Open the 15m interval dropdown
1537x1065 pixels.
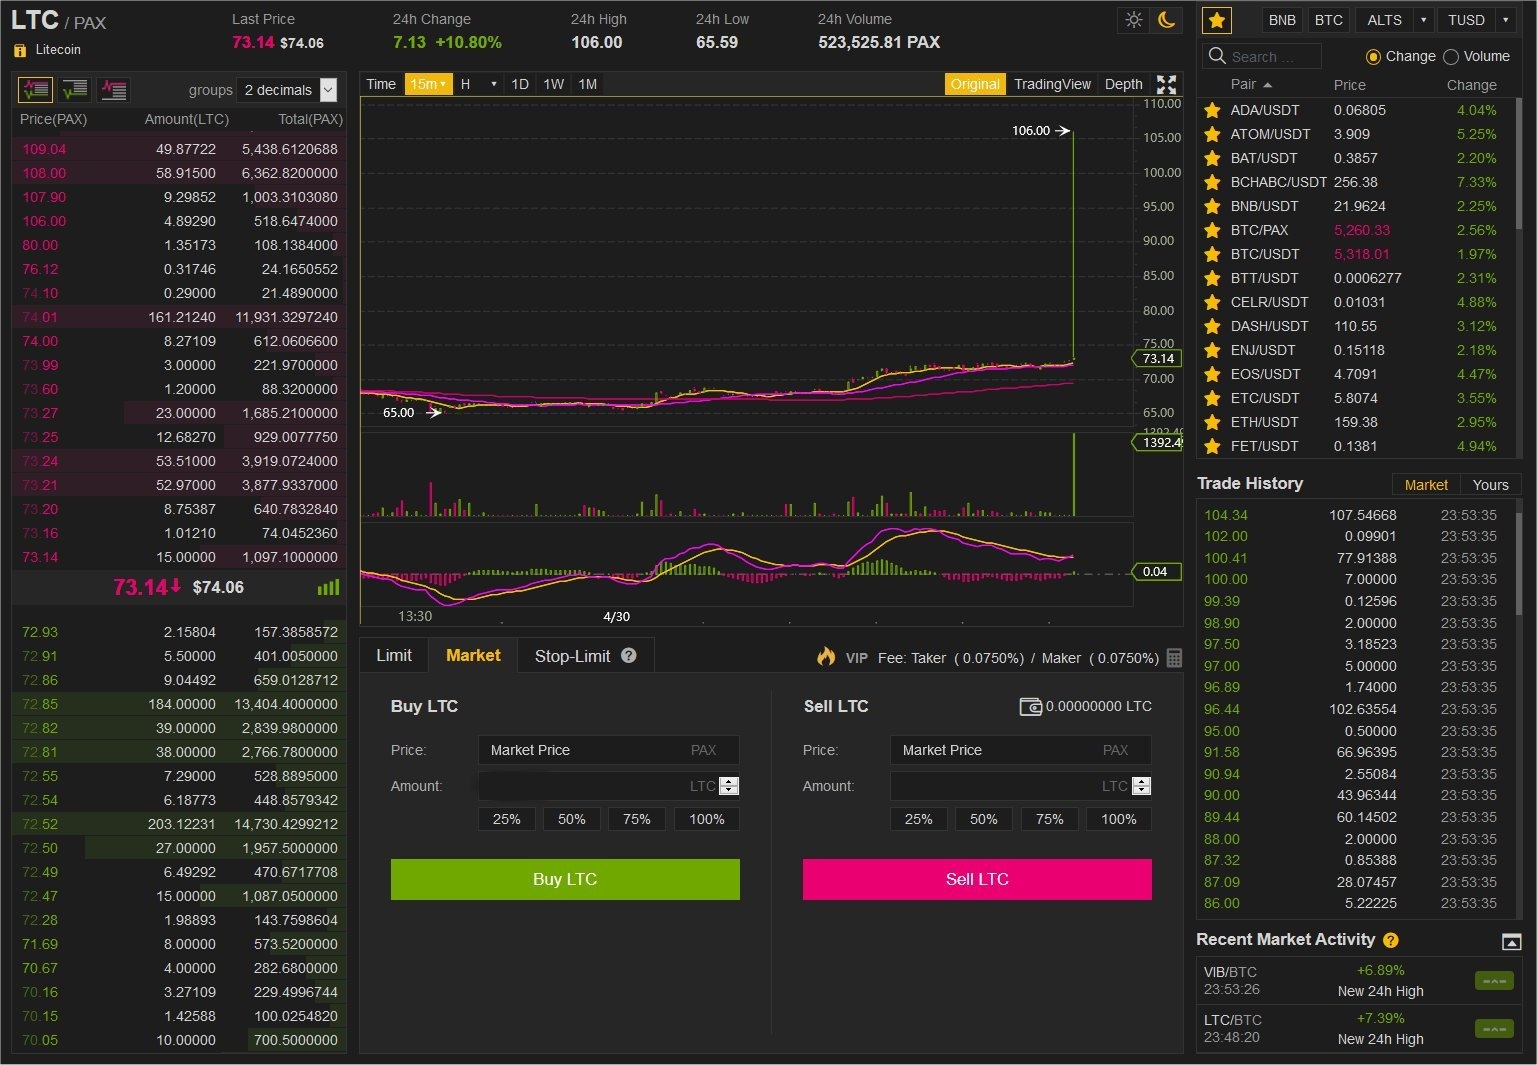[x=428, y=84]
